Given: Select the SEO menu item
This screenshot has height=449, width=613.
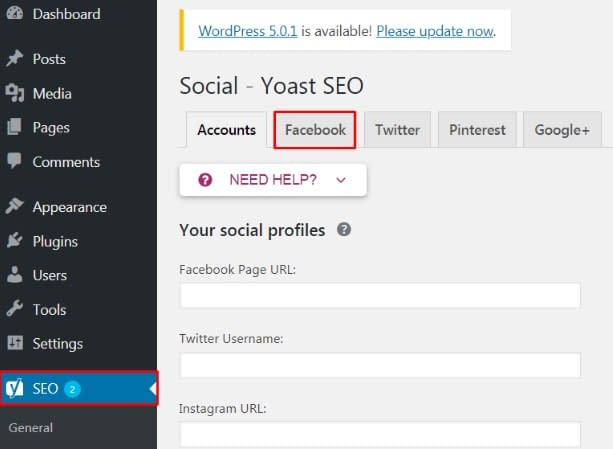Looking at the screenshot, I should (x=79, y=388).
